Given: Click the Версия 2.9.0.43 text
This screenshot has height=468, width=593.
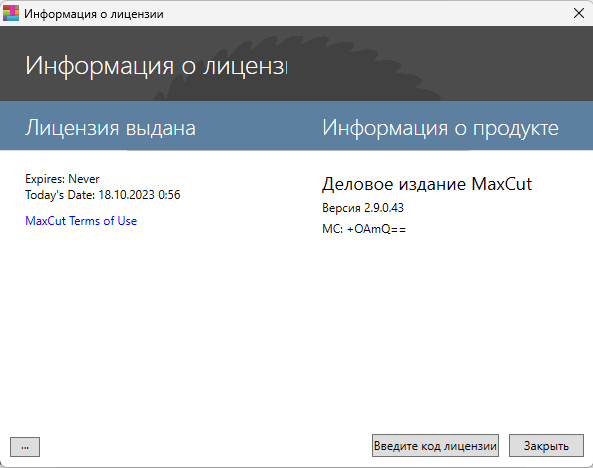Looking at the screenshot, I should click(x=363, y=208).
